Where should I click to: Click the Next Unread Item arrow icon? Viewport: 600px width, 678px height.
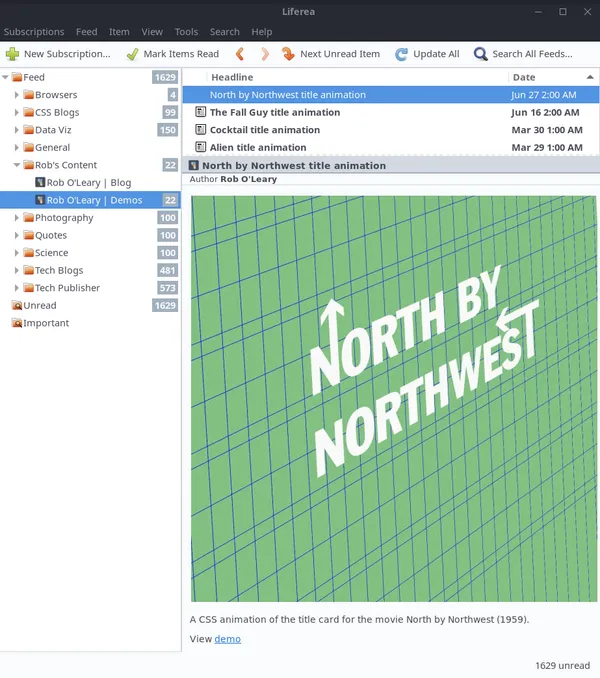[x=288, y=54]
